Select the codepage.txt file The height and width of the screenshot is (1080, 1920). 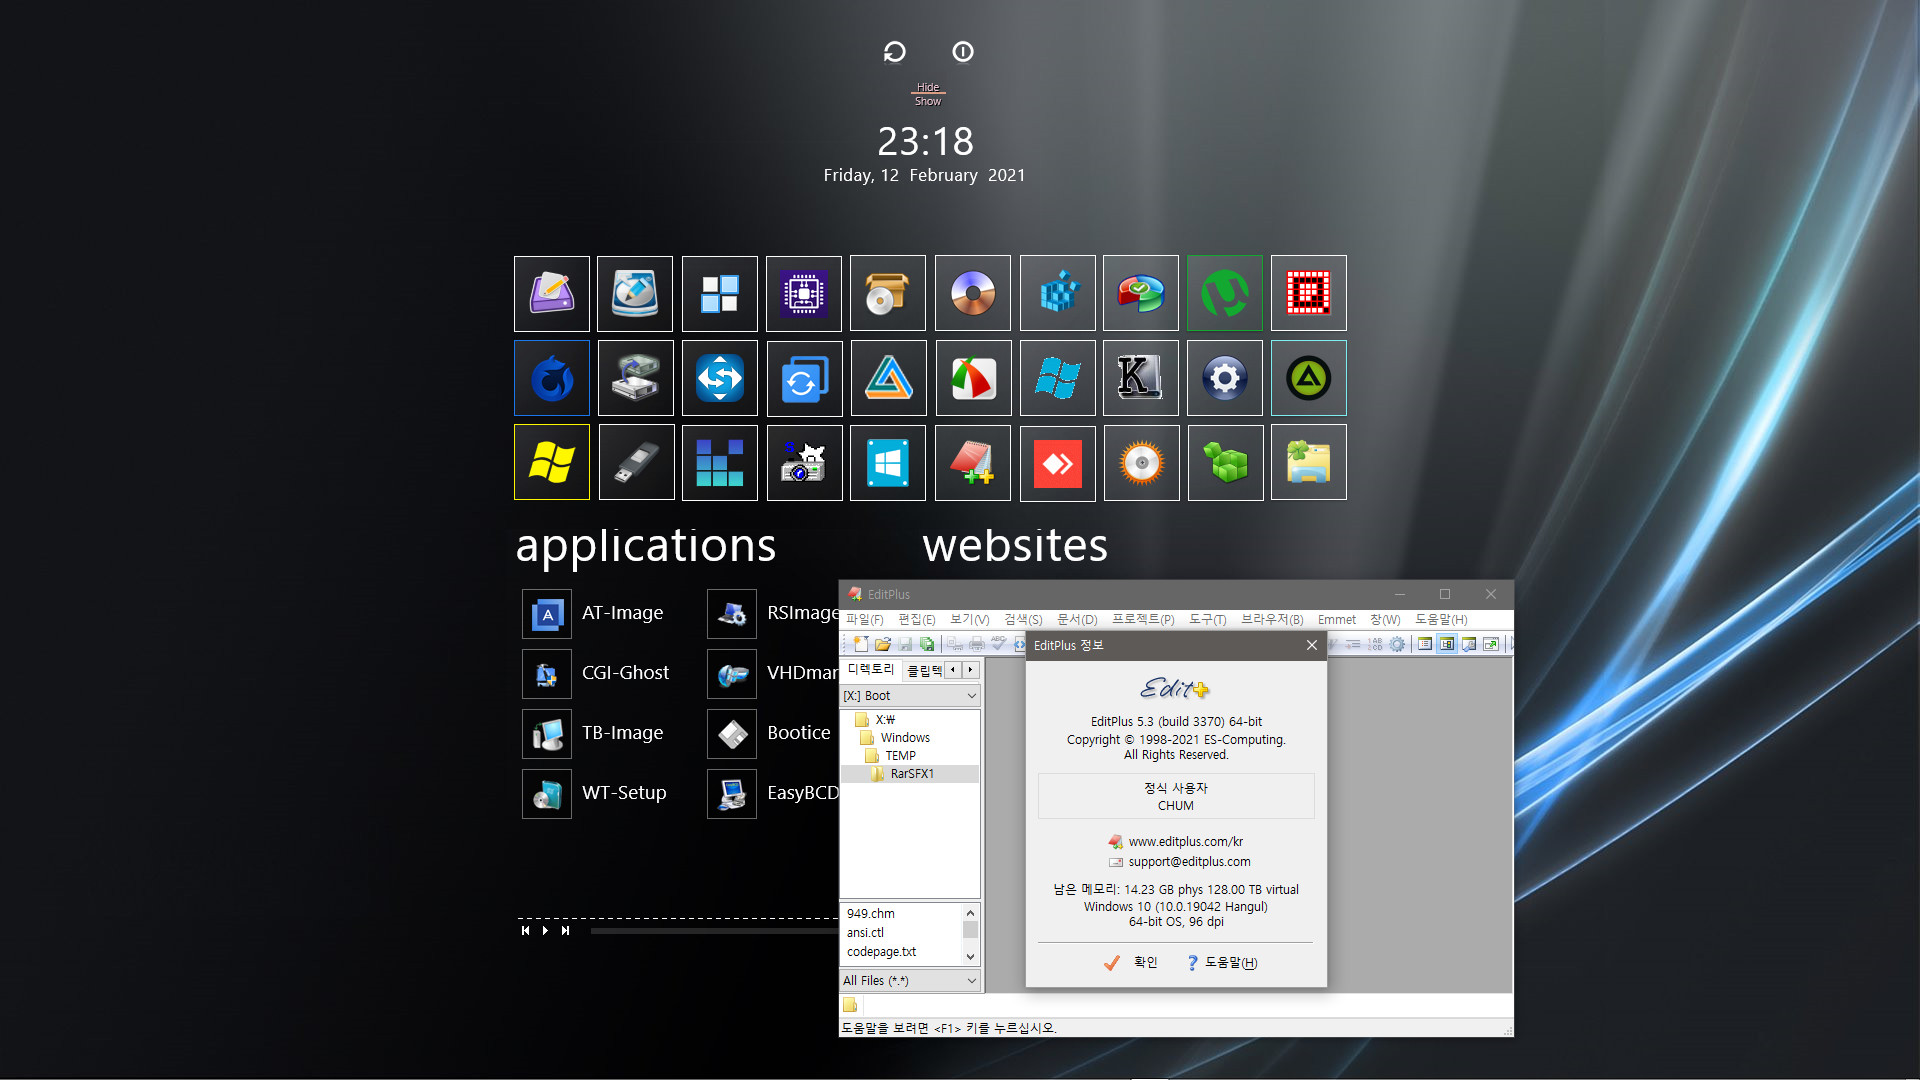tap(881, 951)
